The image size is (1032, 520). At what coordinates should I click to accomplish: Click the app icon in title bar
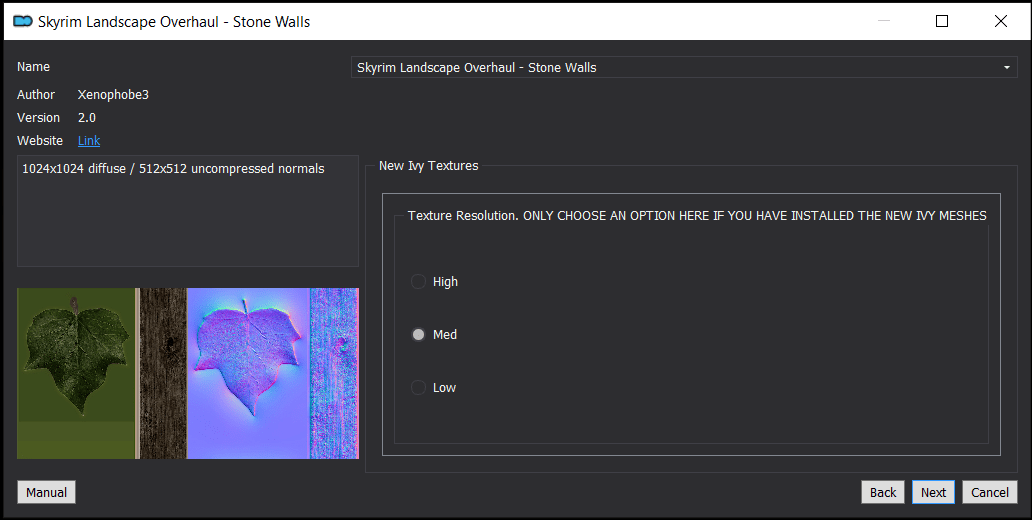click(23, 21)
